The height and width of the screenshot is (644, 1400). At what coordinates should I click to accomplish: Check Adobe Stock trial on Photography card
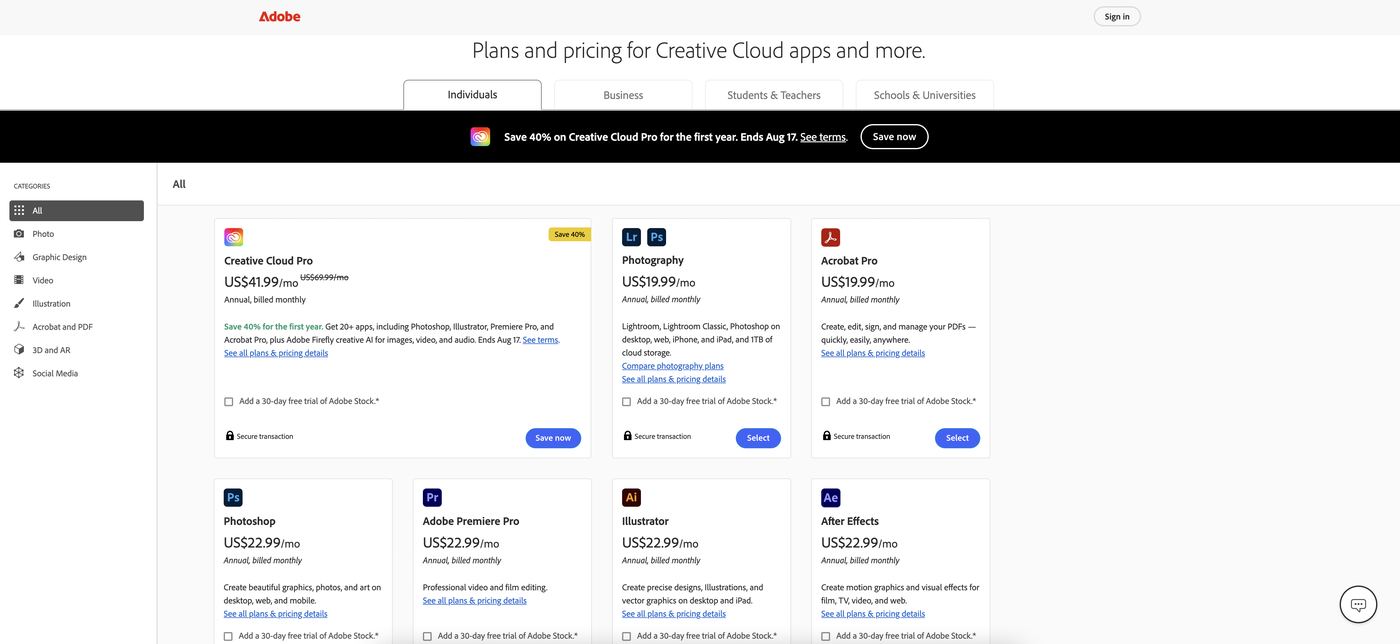(x=626, y=402)
